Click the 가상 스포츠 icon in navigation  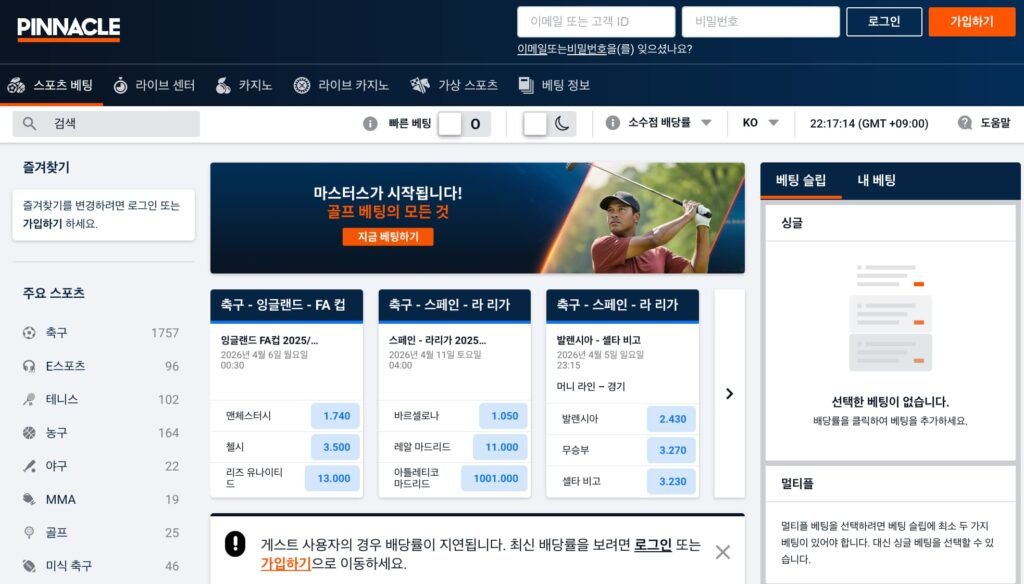tap(420, 86)
